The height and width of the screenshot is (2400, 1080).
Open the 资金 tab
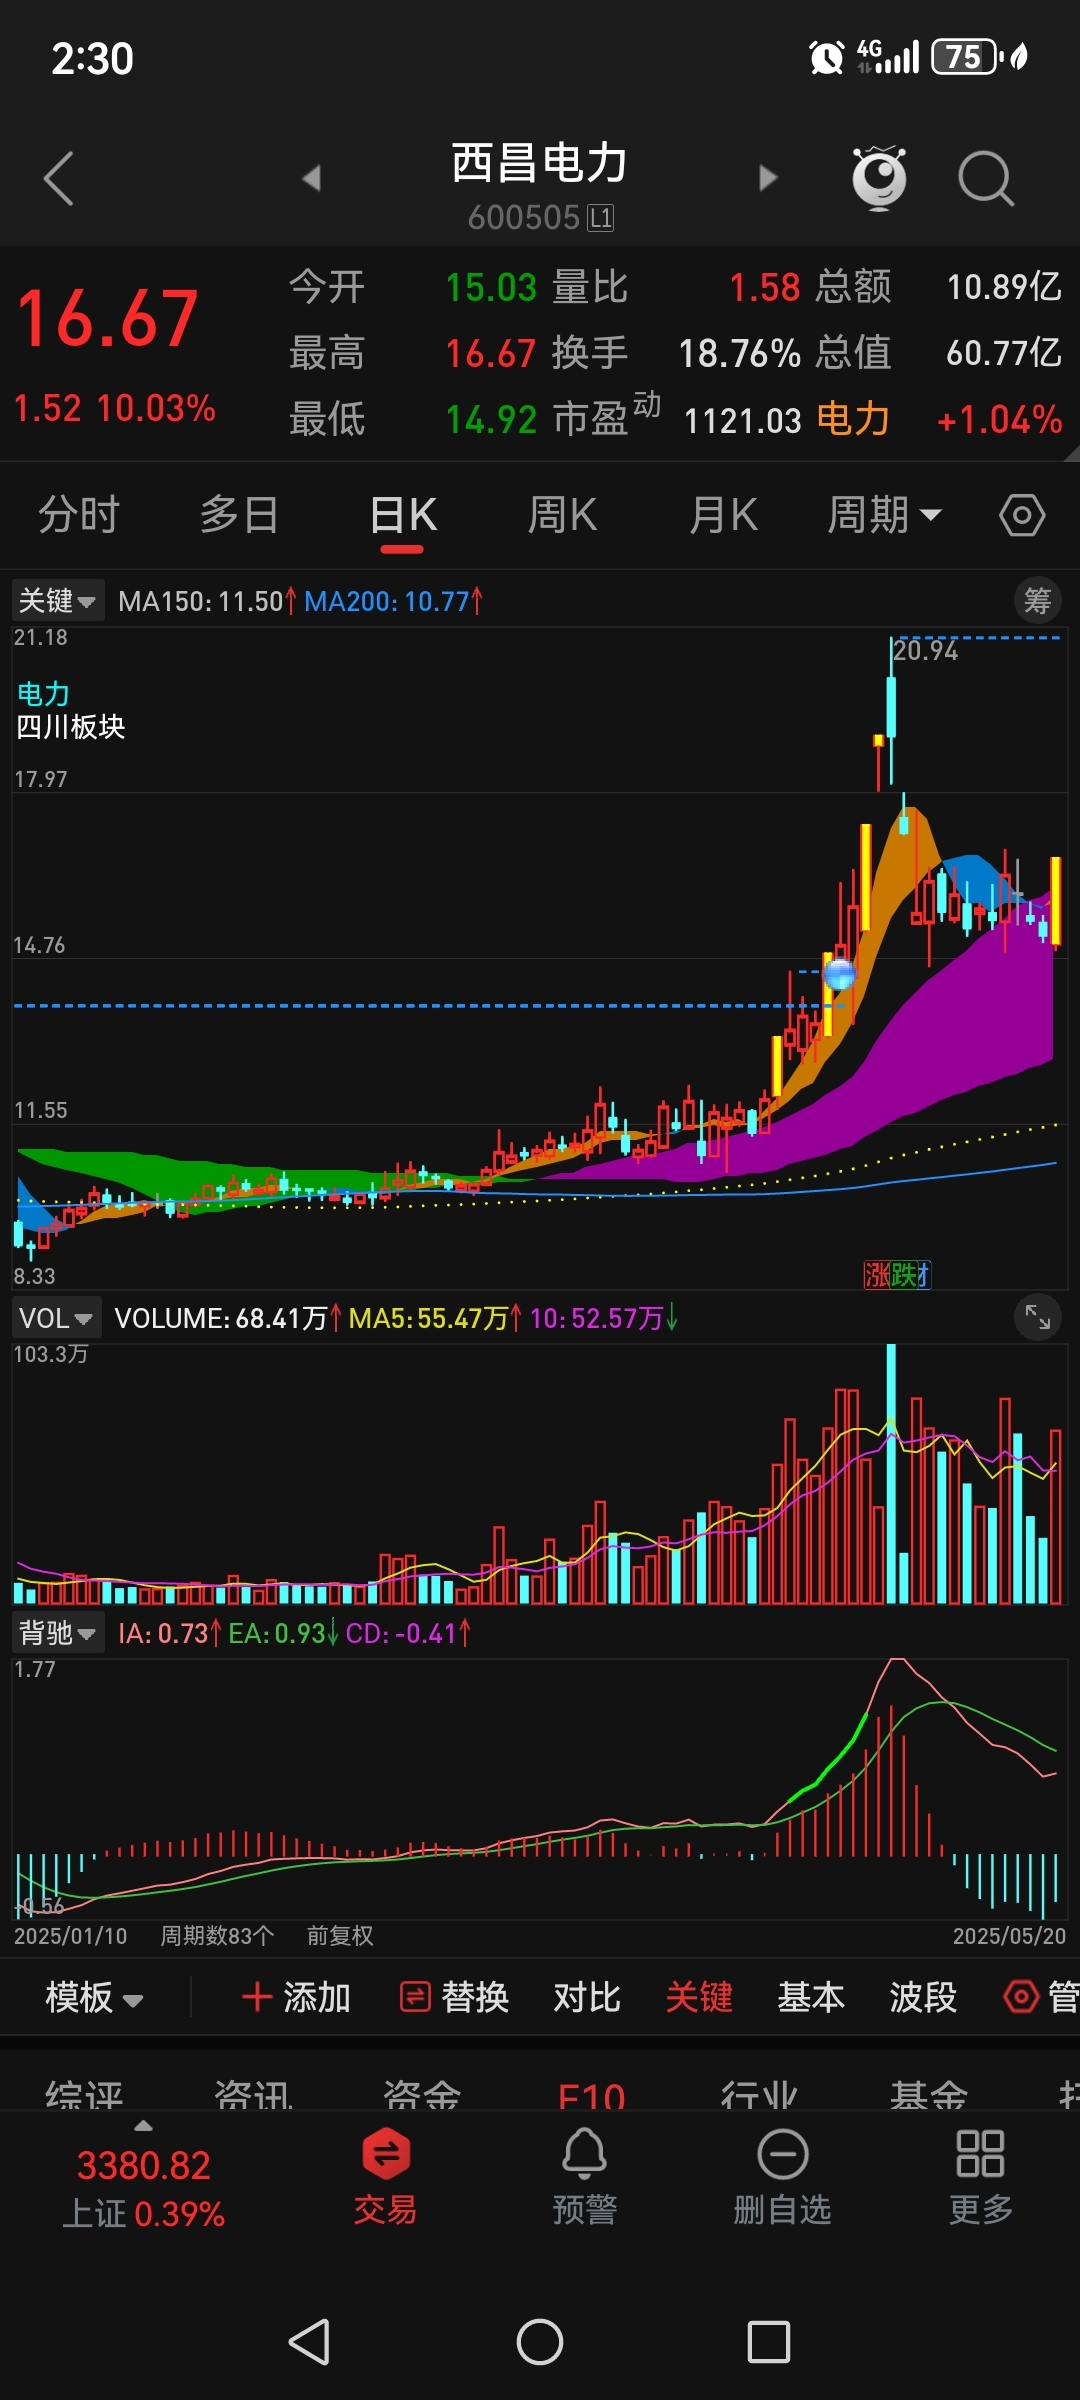click(x=422, y=2094)
